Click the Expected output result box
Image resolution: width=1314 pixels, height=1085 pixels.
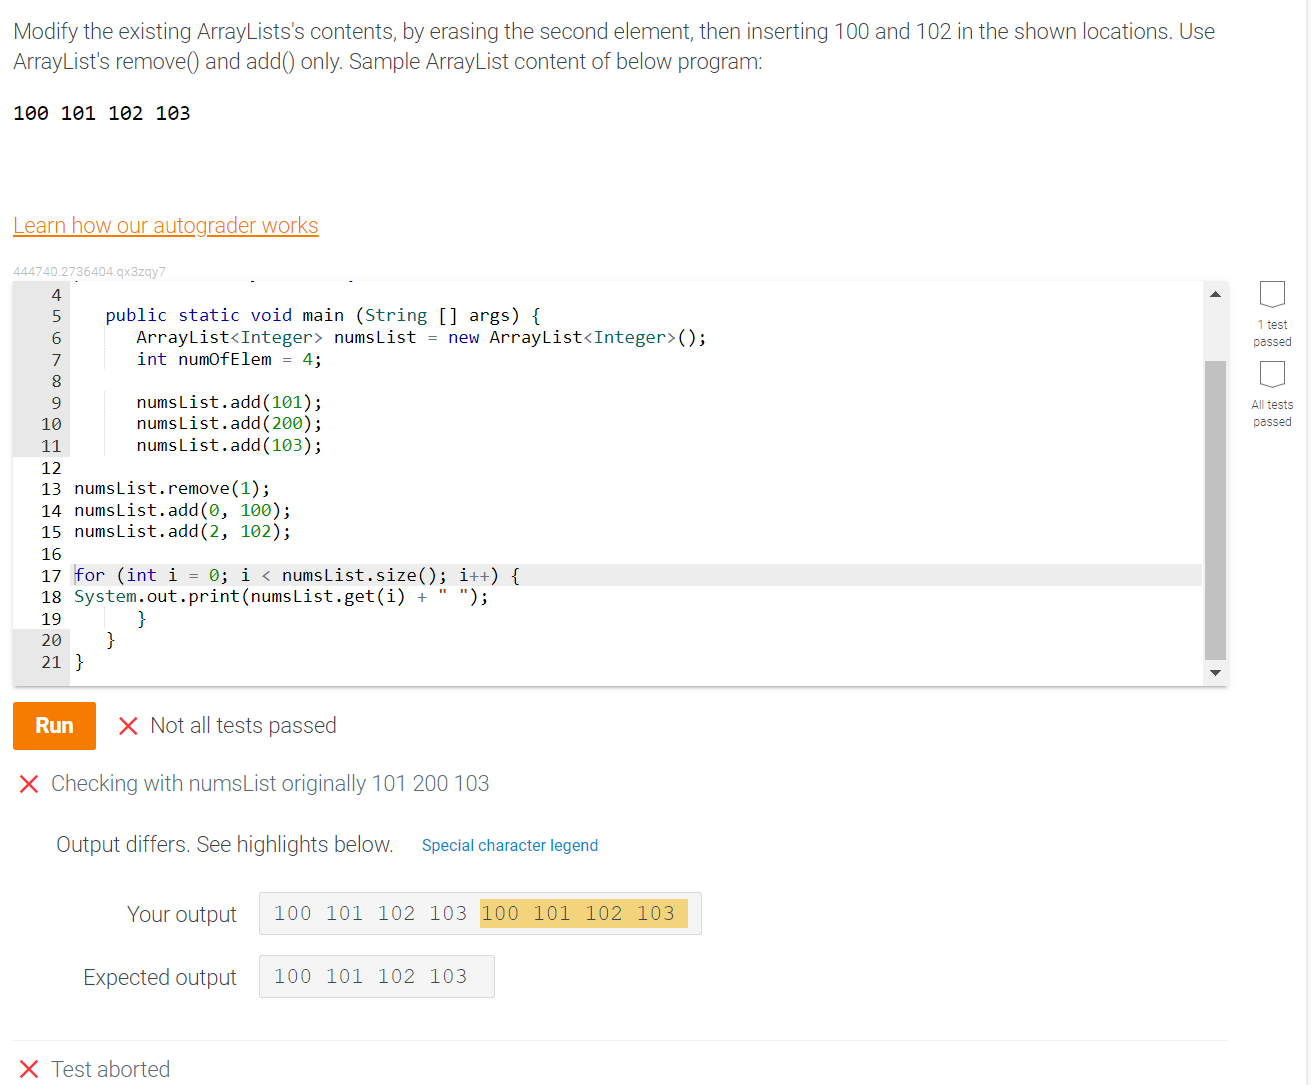click(377, 976)
